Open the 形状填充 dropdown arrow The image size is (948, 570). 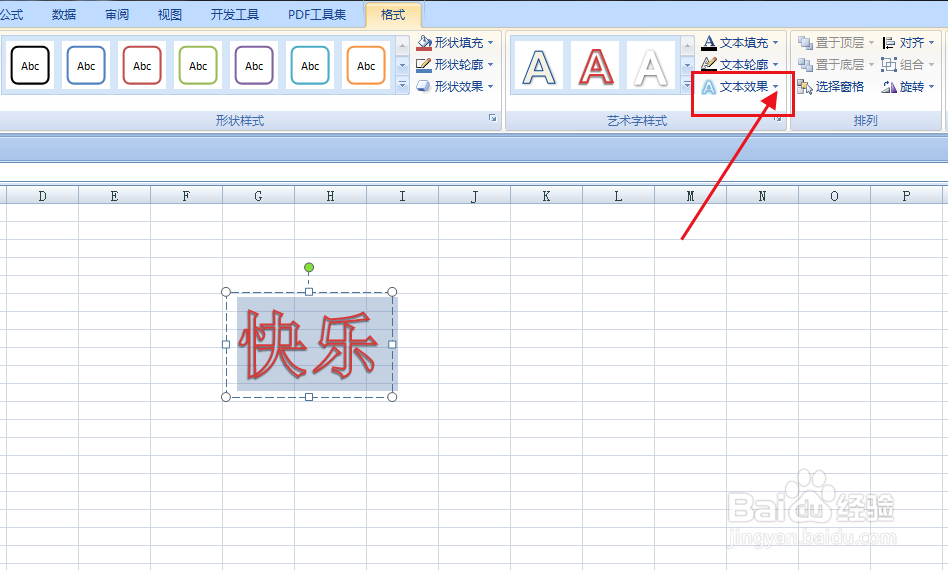point(490,43)
